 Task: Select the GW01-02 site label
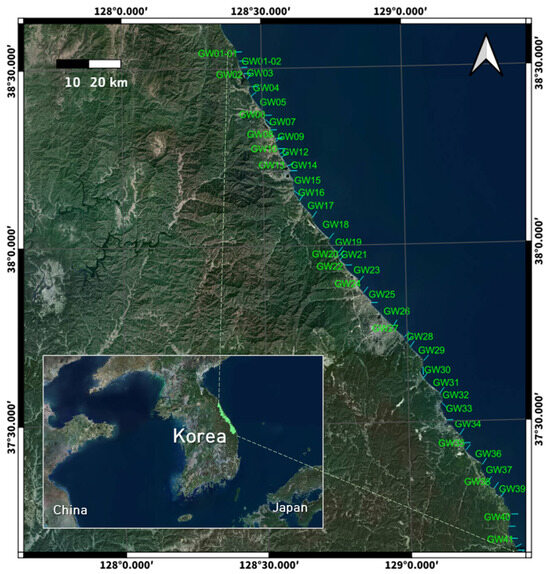coord(261,61)
